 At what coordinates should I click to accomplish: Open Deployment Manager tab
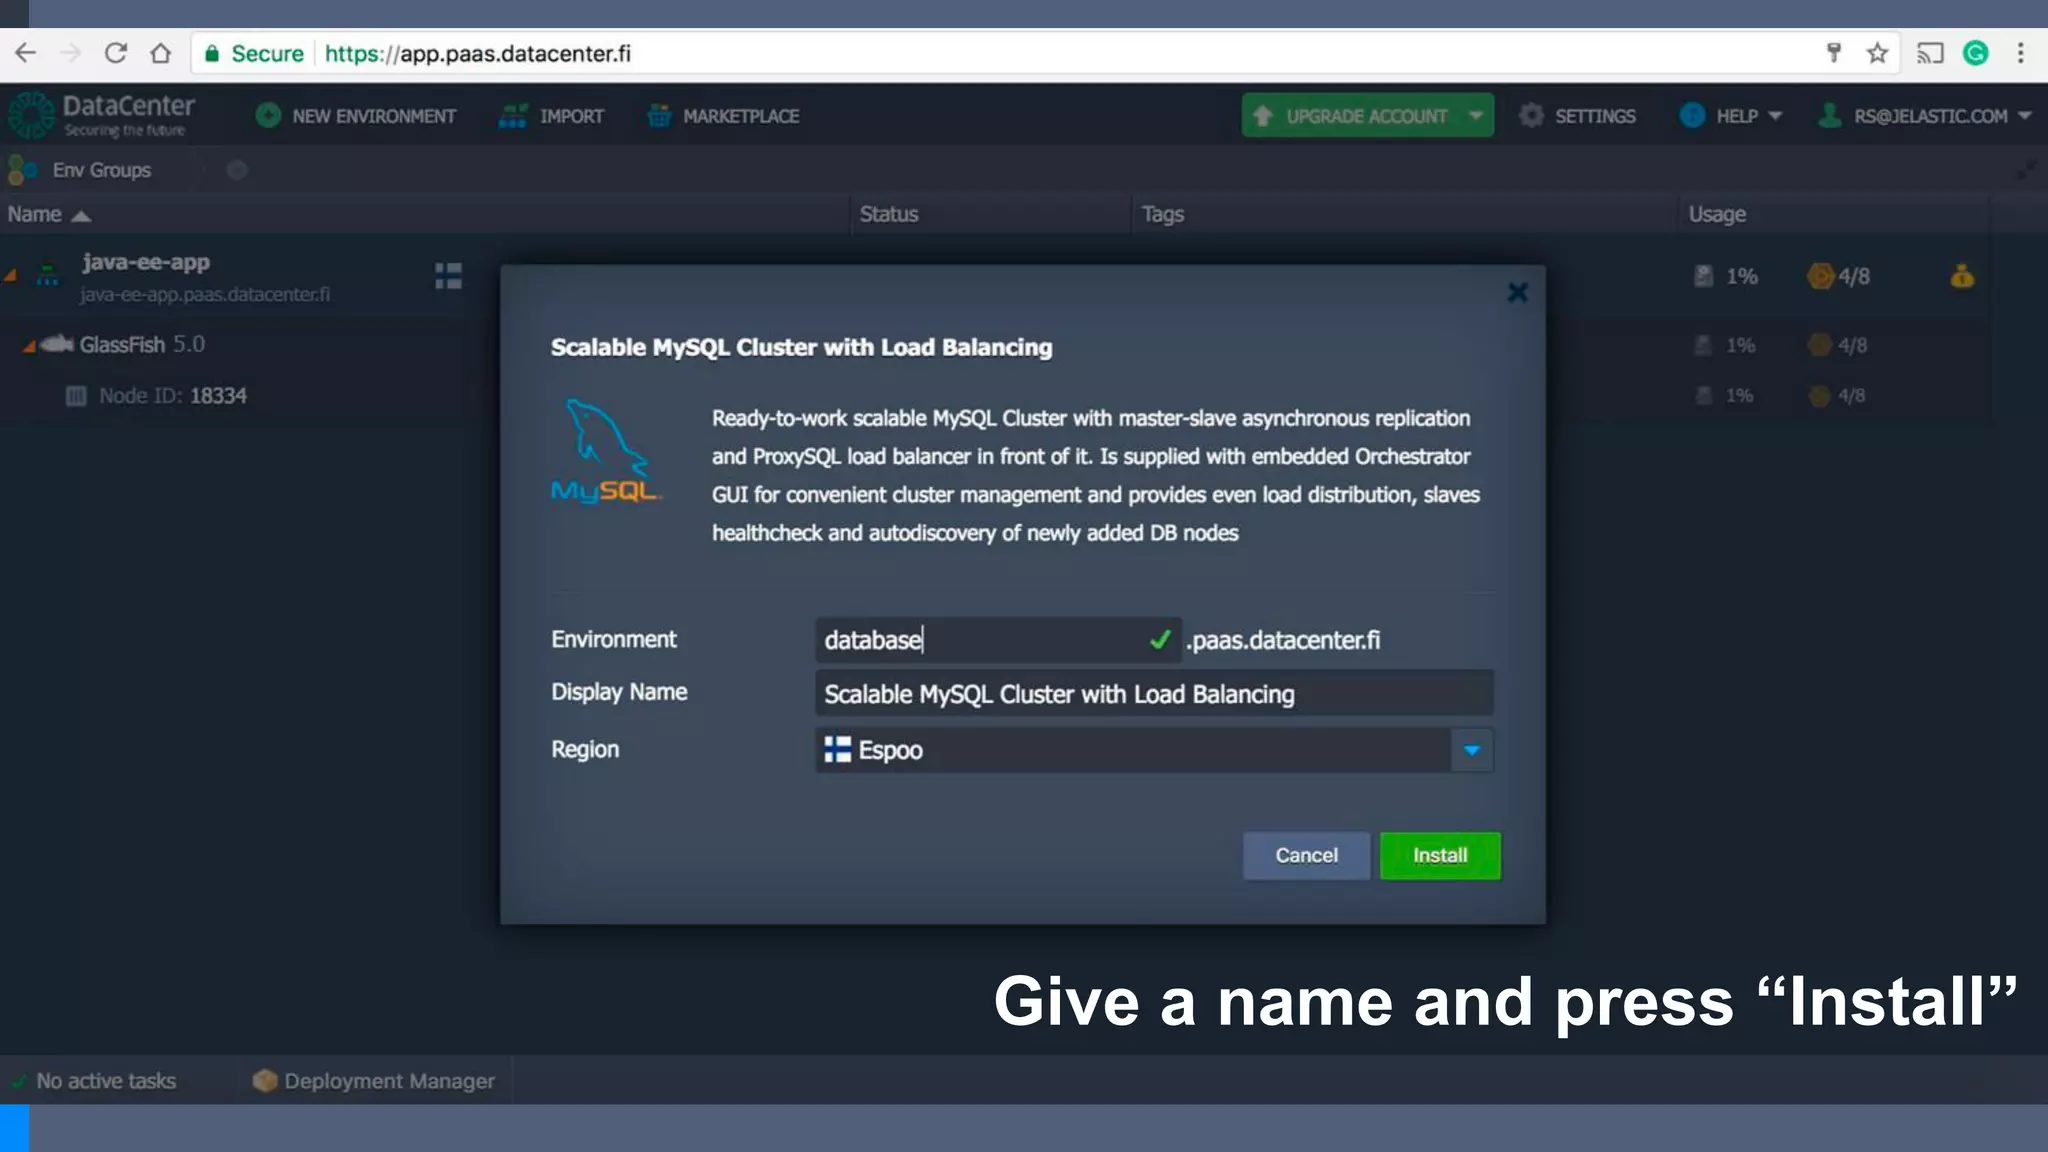coord(373,1081)
